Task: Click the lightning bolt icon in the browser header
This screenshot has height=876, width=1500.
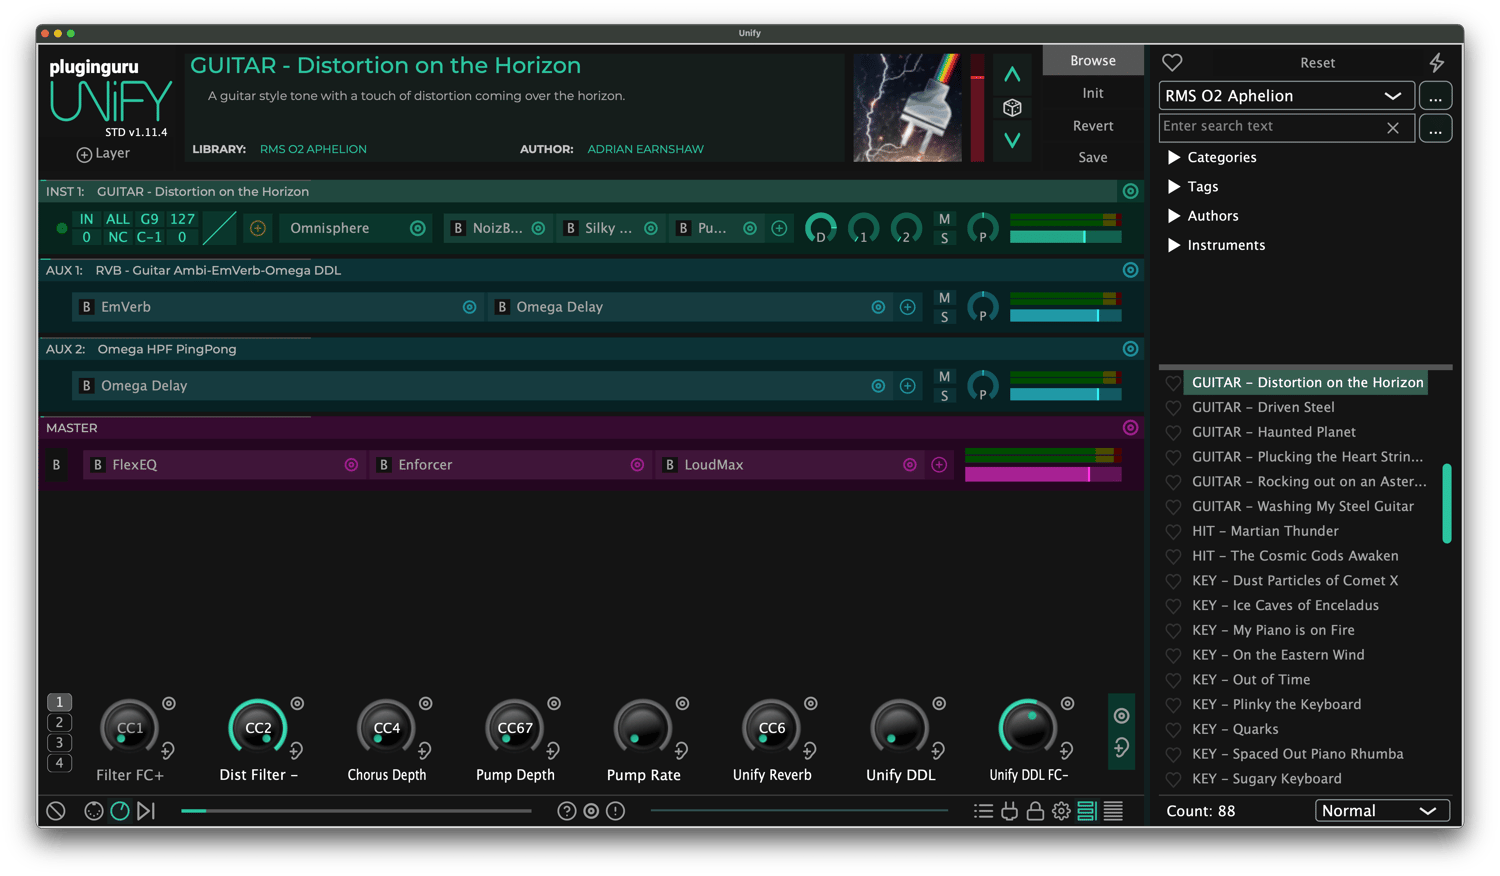Action: (x=1437, y=62)
